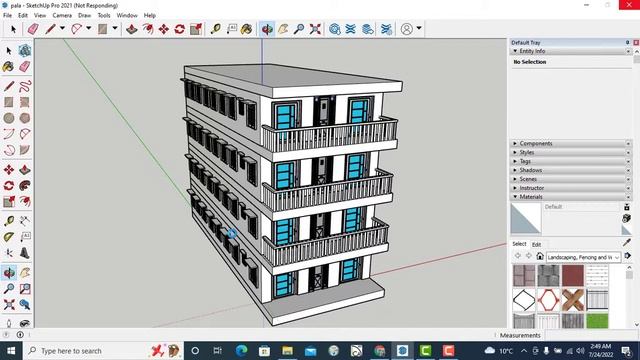
Task: Select the Arc tool in top toolbar
Action: [76, 29]
